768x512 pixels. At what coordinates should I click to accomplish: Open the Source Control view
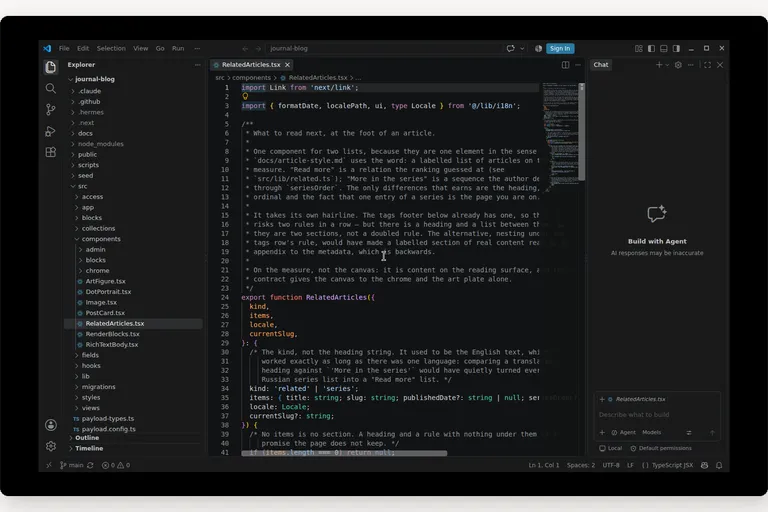click(50, 109)
